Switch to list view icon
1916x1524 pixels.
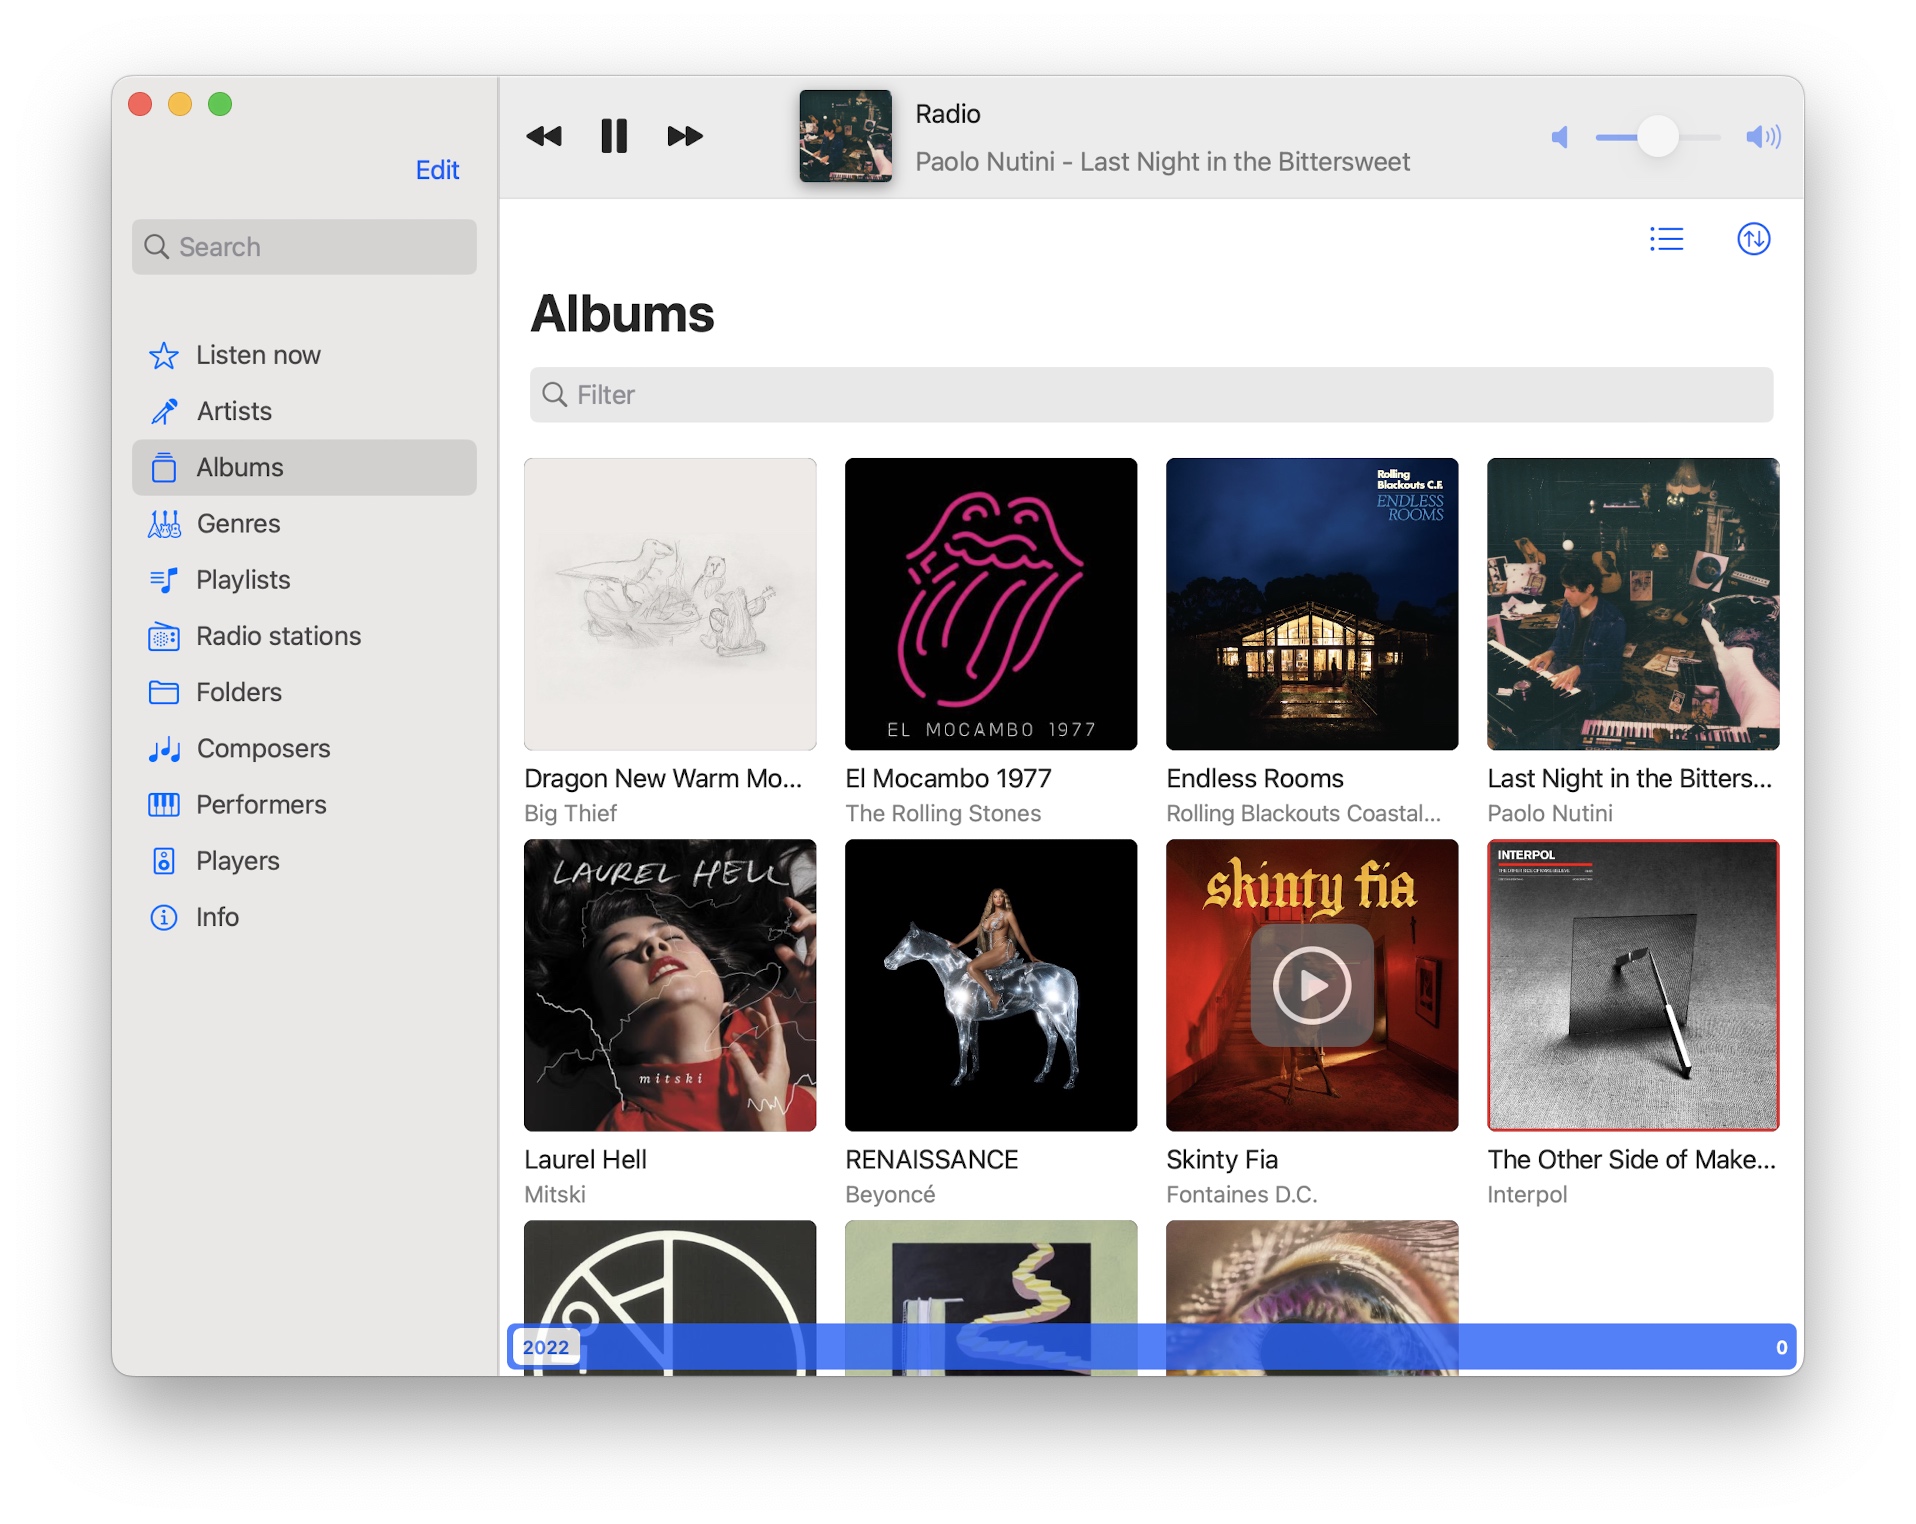pyautogui.click(x=1666, y=239)
